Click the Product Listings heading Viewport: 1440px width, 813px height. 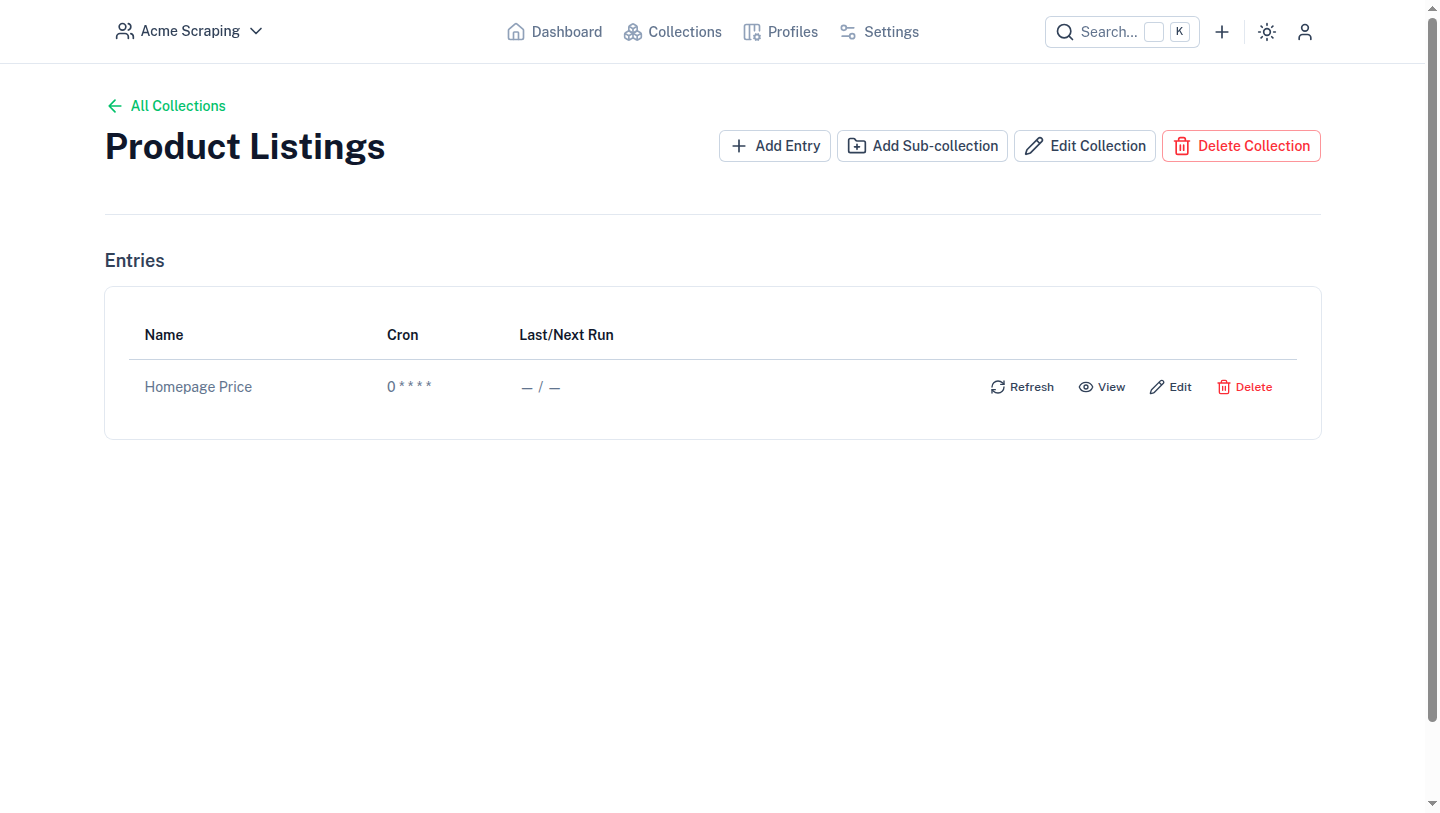pos(245,146)
